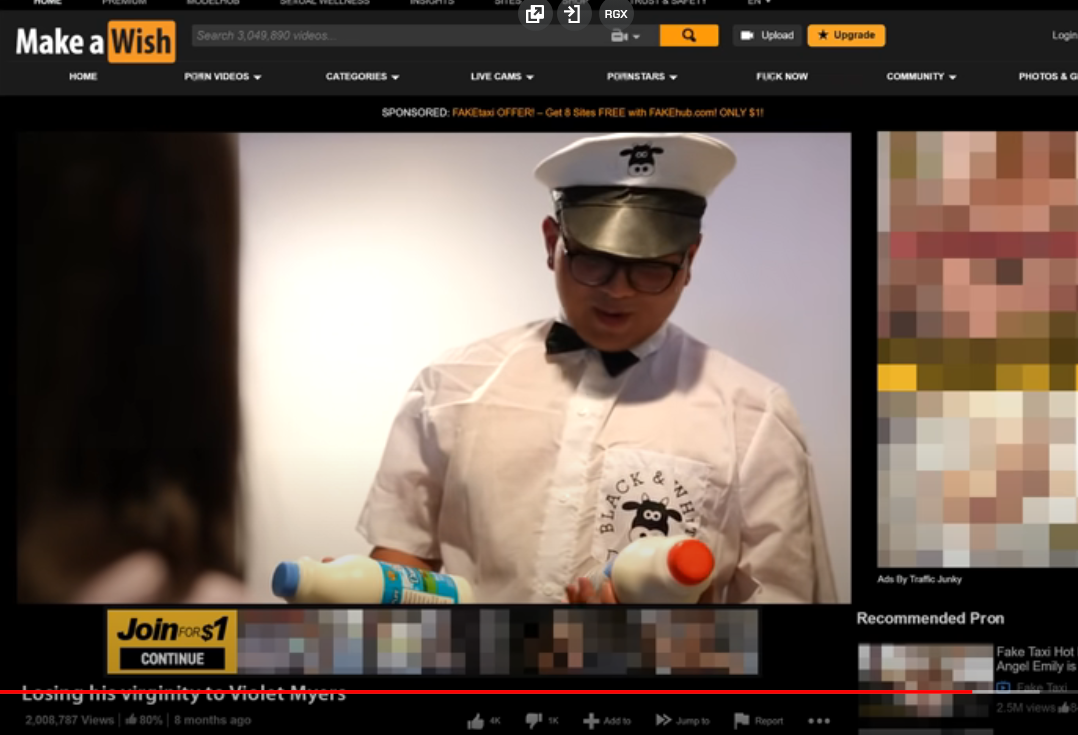The width and height of the screenshot is (1078, 735).
Task: Click the search videos input field
Action: tap(401, 36)
